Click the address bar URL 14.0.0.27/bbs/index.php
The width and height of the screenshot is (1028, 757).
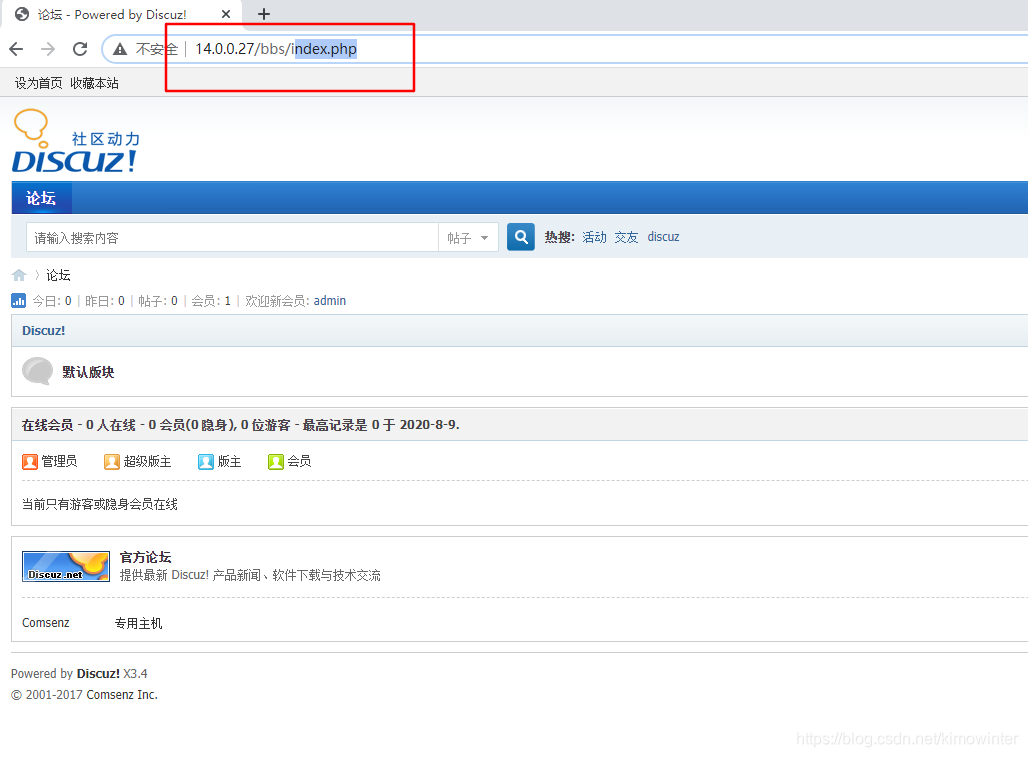tap(276, 49)
